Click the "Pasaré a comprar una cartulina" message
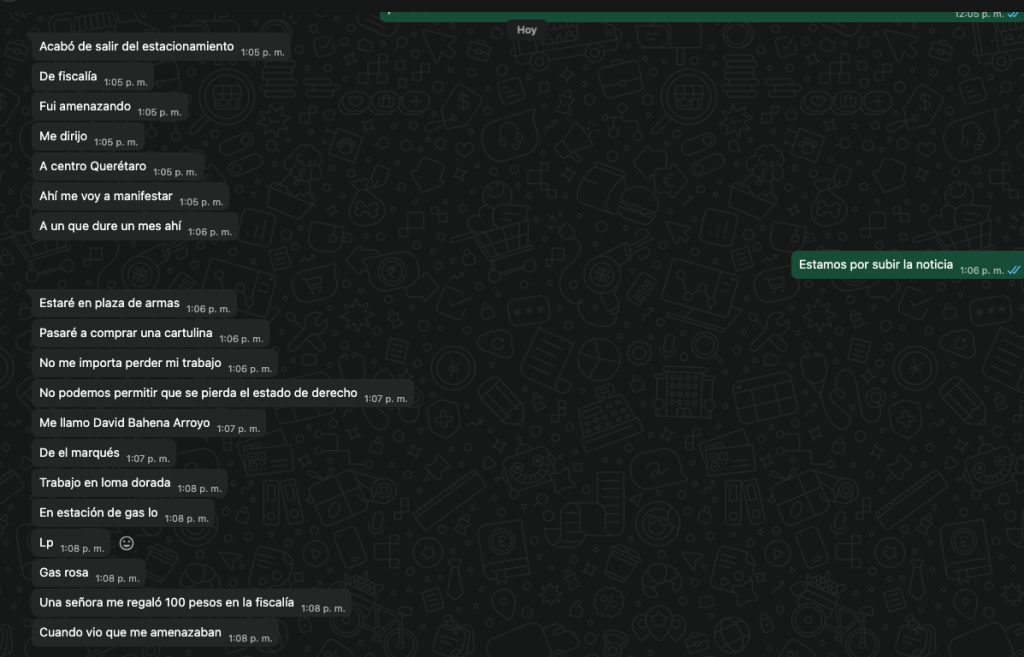 [x=126, y=334]
